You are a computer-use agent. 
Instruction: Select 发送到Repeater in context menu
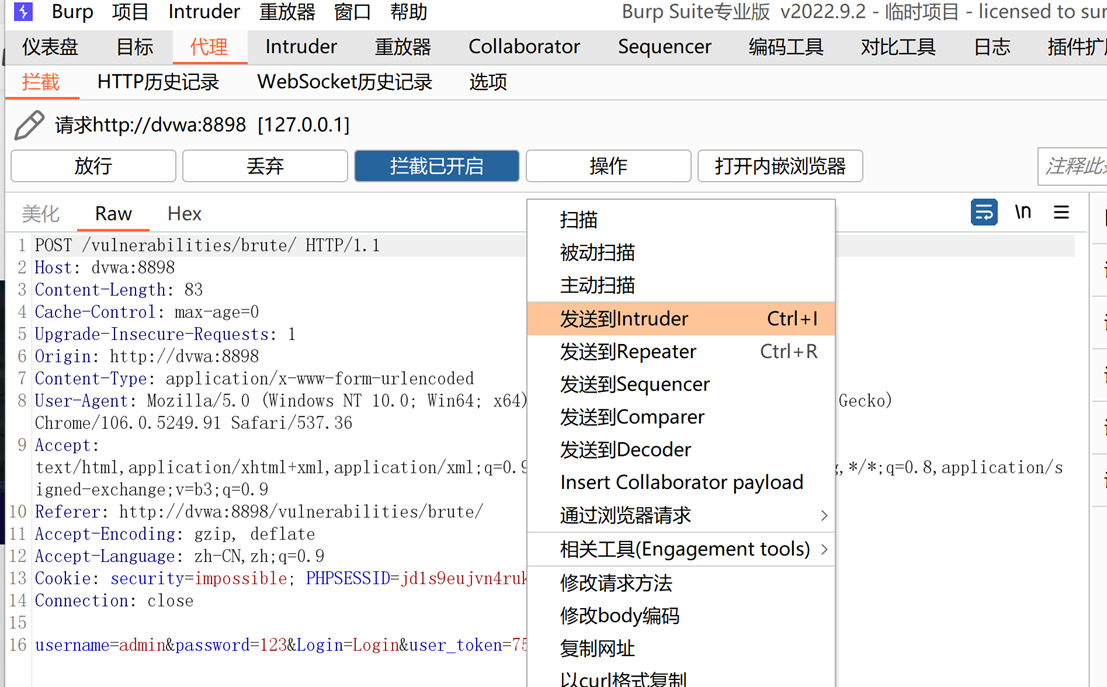681,351
